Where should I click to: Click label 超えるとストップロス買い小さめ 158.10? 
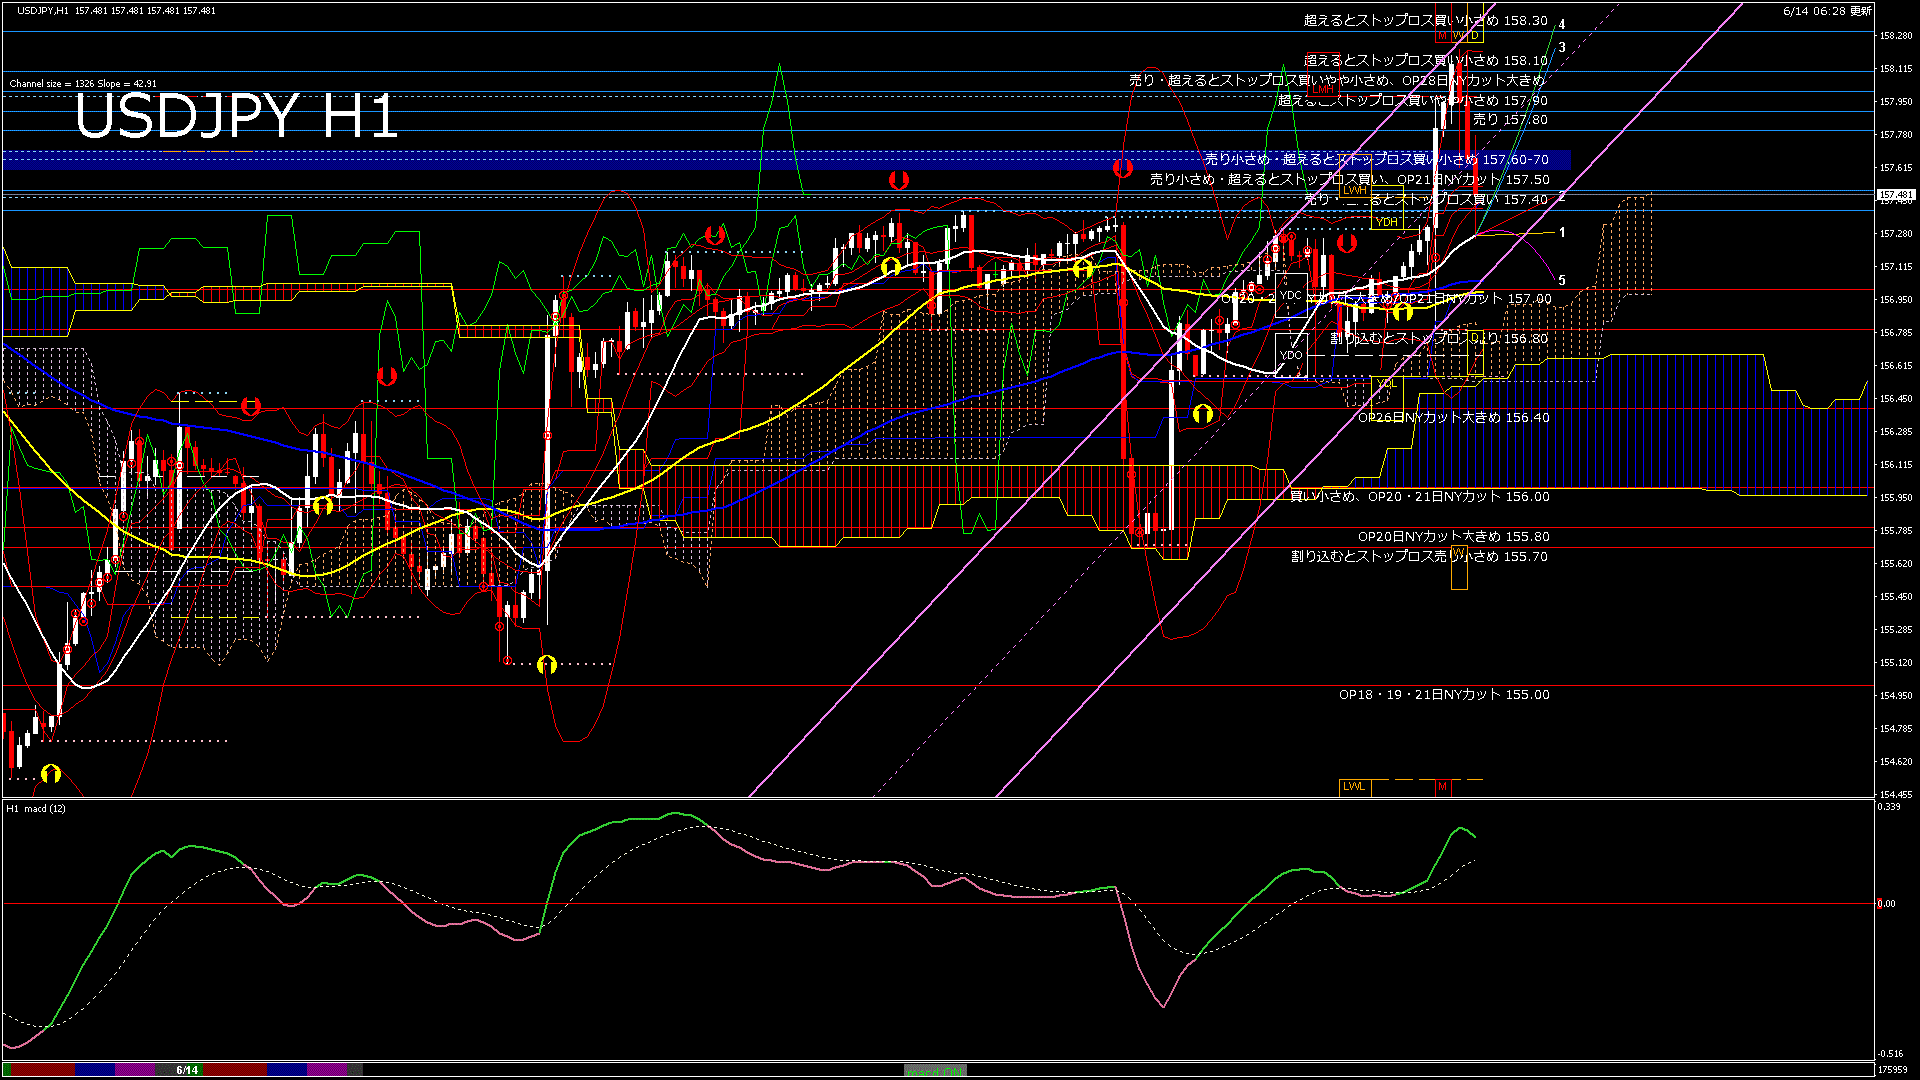tap(1425, 61)
